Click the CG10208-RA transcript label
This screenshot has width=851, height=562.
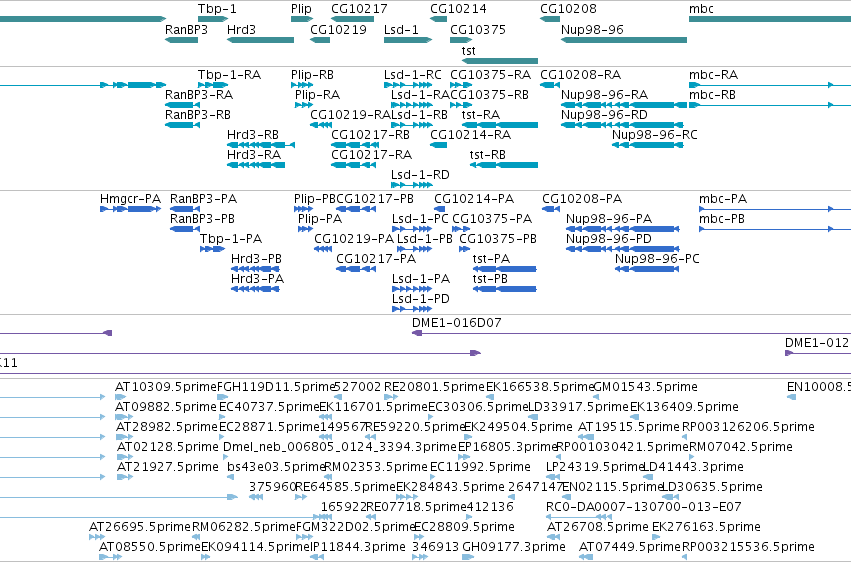(580, 75)
